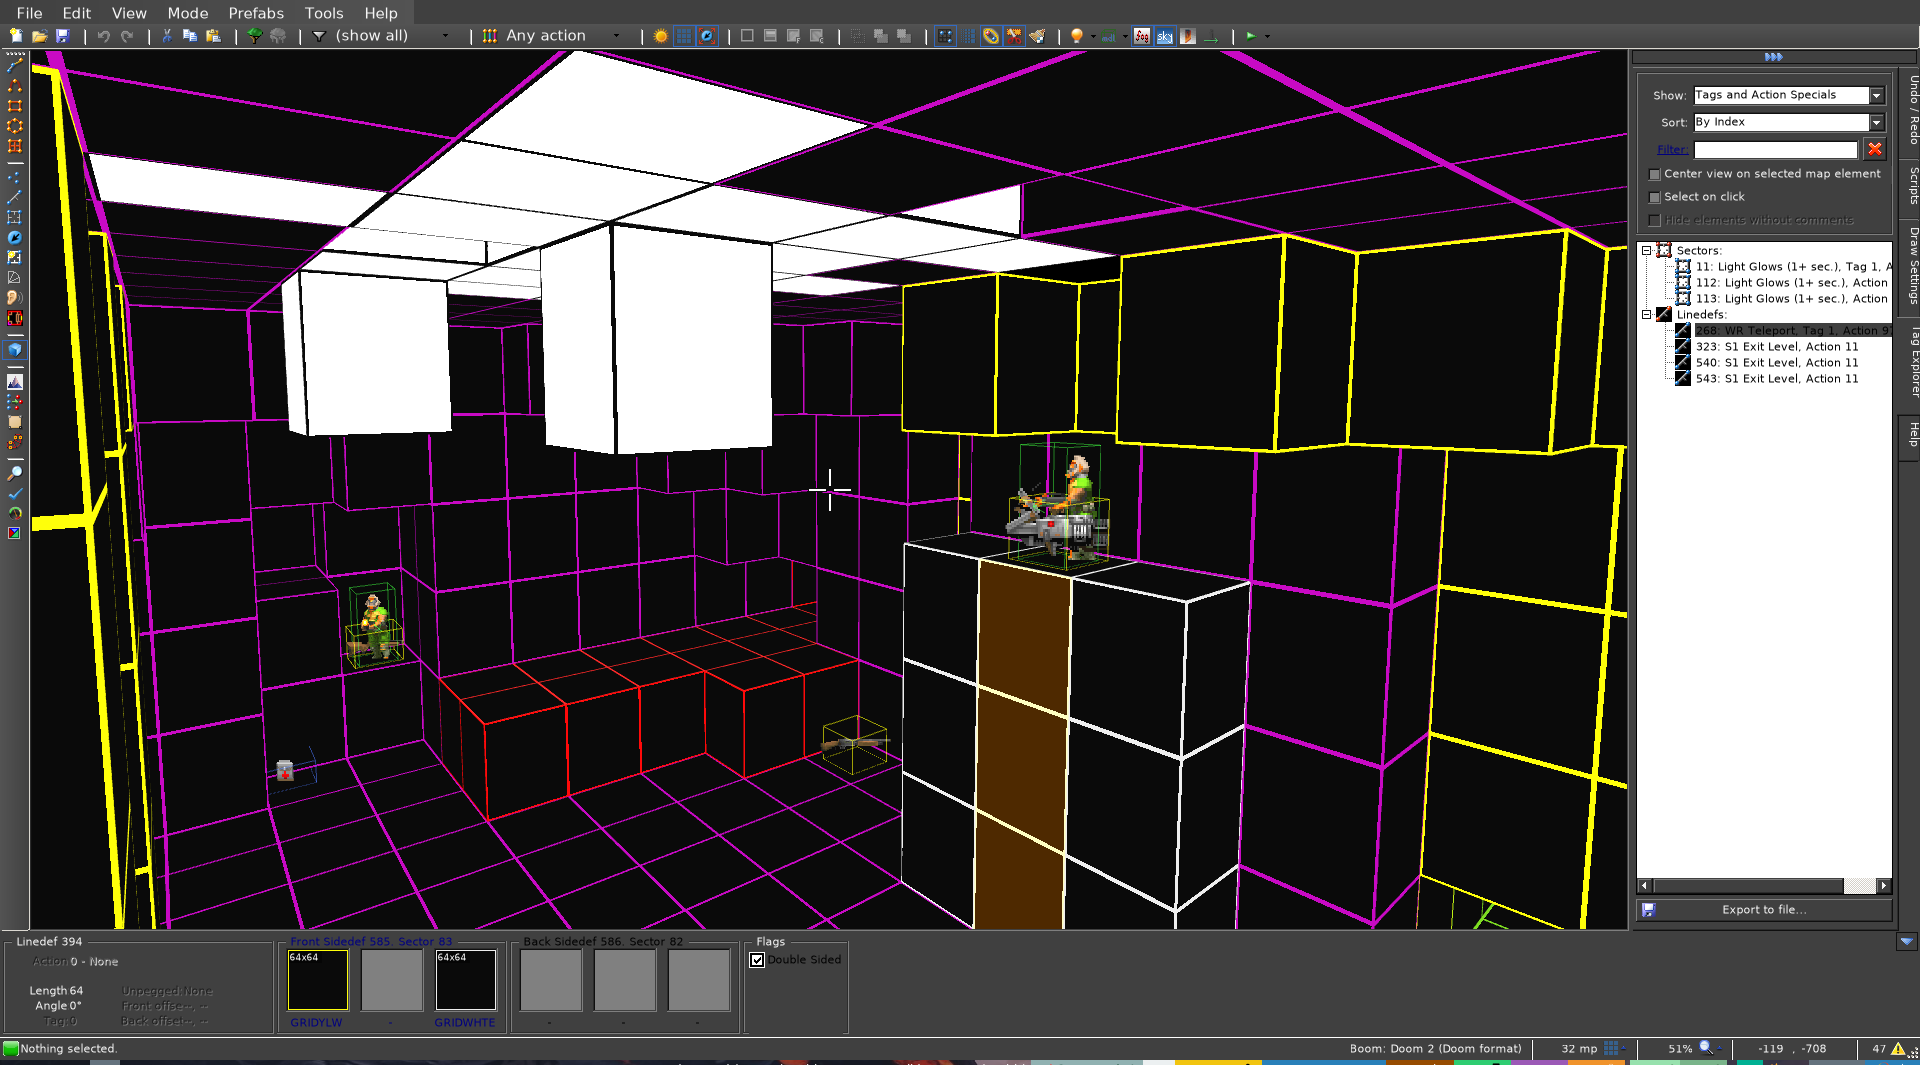Click the red scissors merge icon
The image size is (1920, 1065).
[1014, 36]
